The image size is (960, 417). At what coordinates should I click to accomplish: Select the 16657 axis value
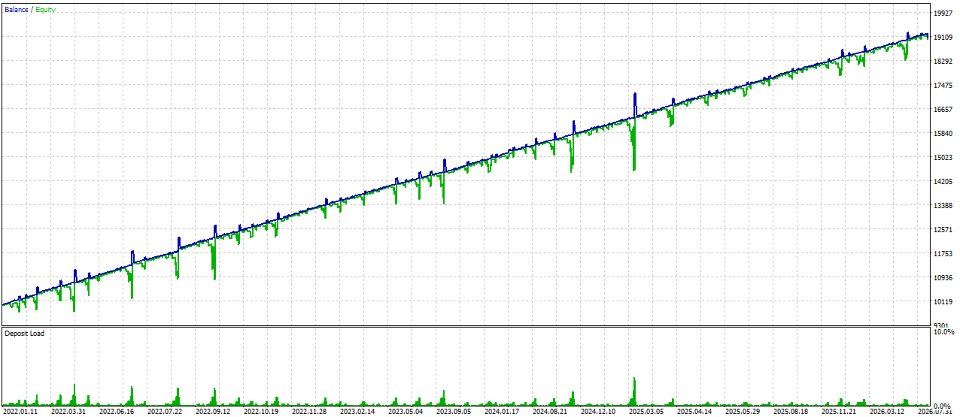click(942, 109)
